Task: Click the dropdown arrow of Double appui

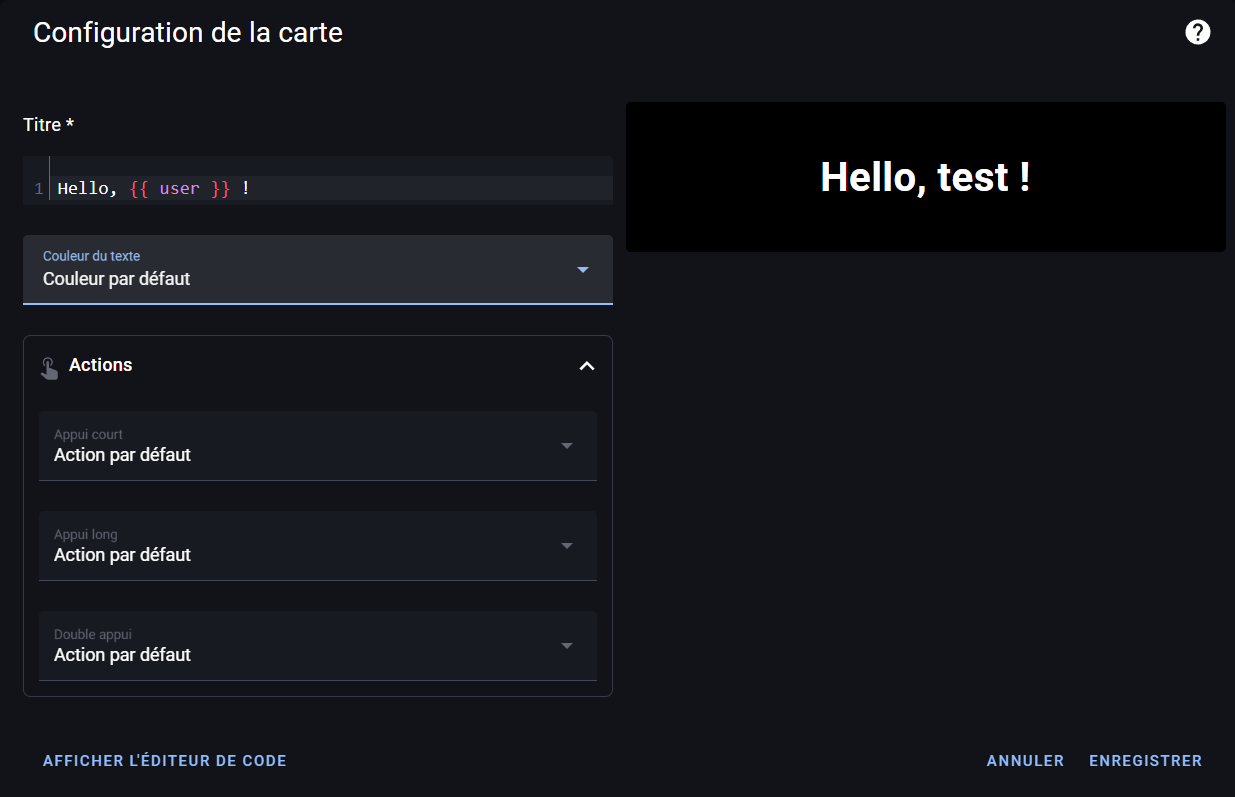Action: [567, 646]
